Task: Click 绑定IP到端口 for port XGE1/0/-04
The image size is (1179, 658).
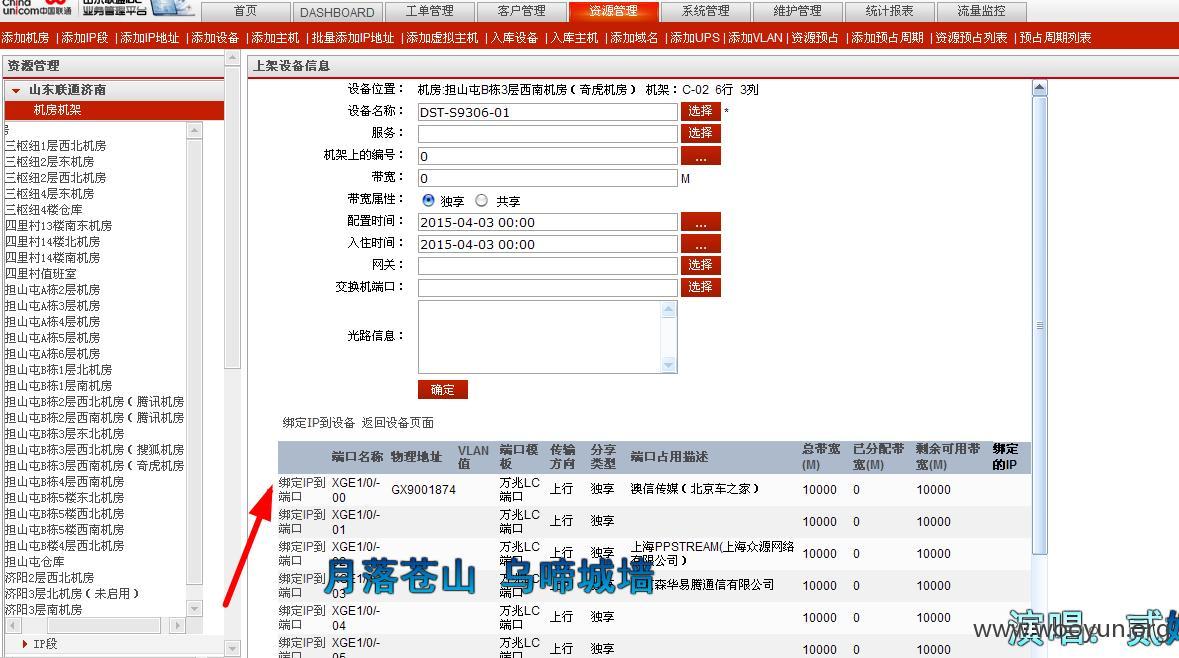Action: (x=302, y=617)
